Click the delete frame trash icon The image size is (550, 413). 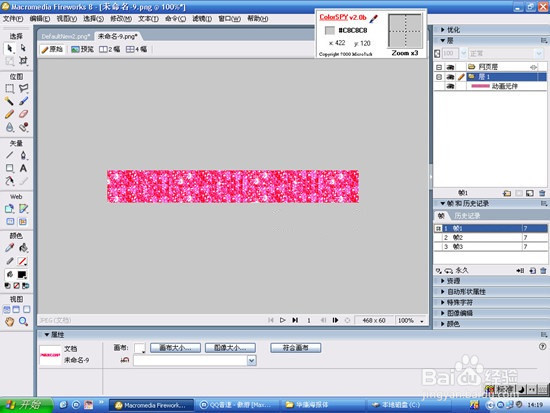(x=543, y=271)
